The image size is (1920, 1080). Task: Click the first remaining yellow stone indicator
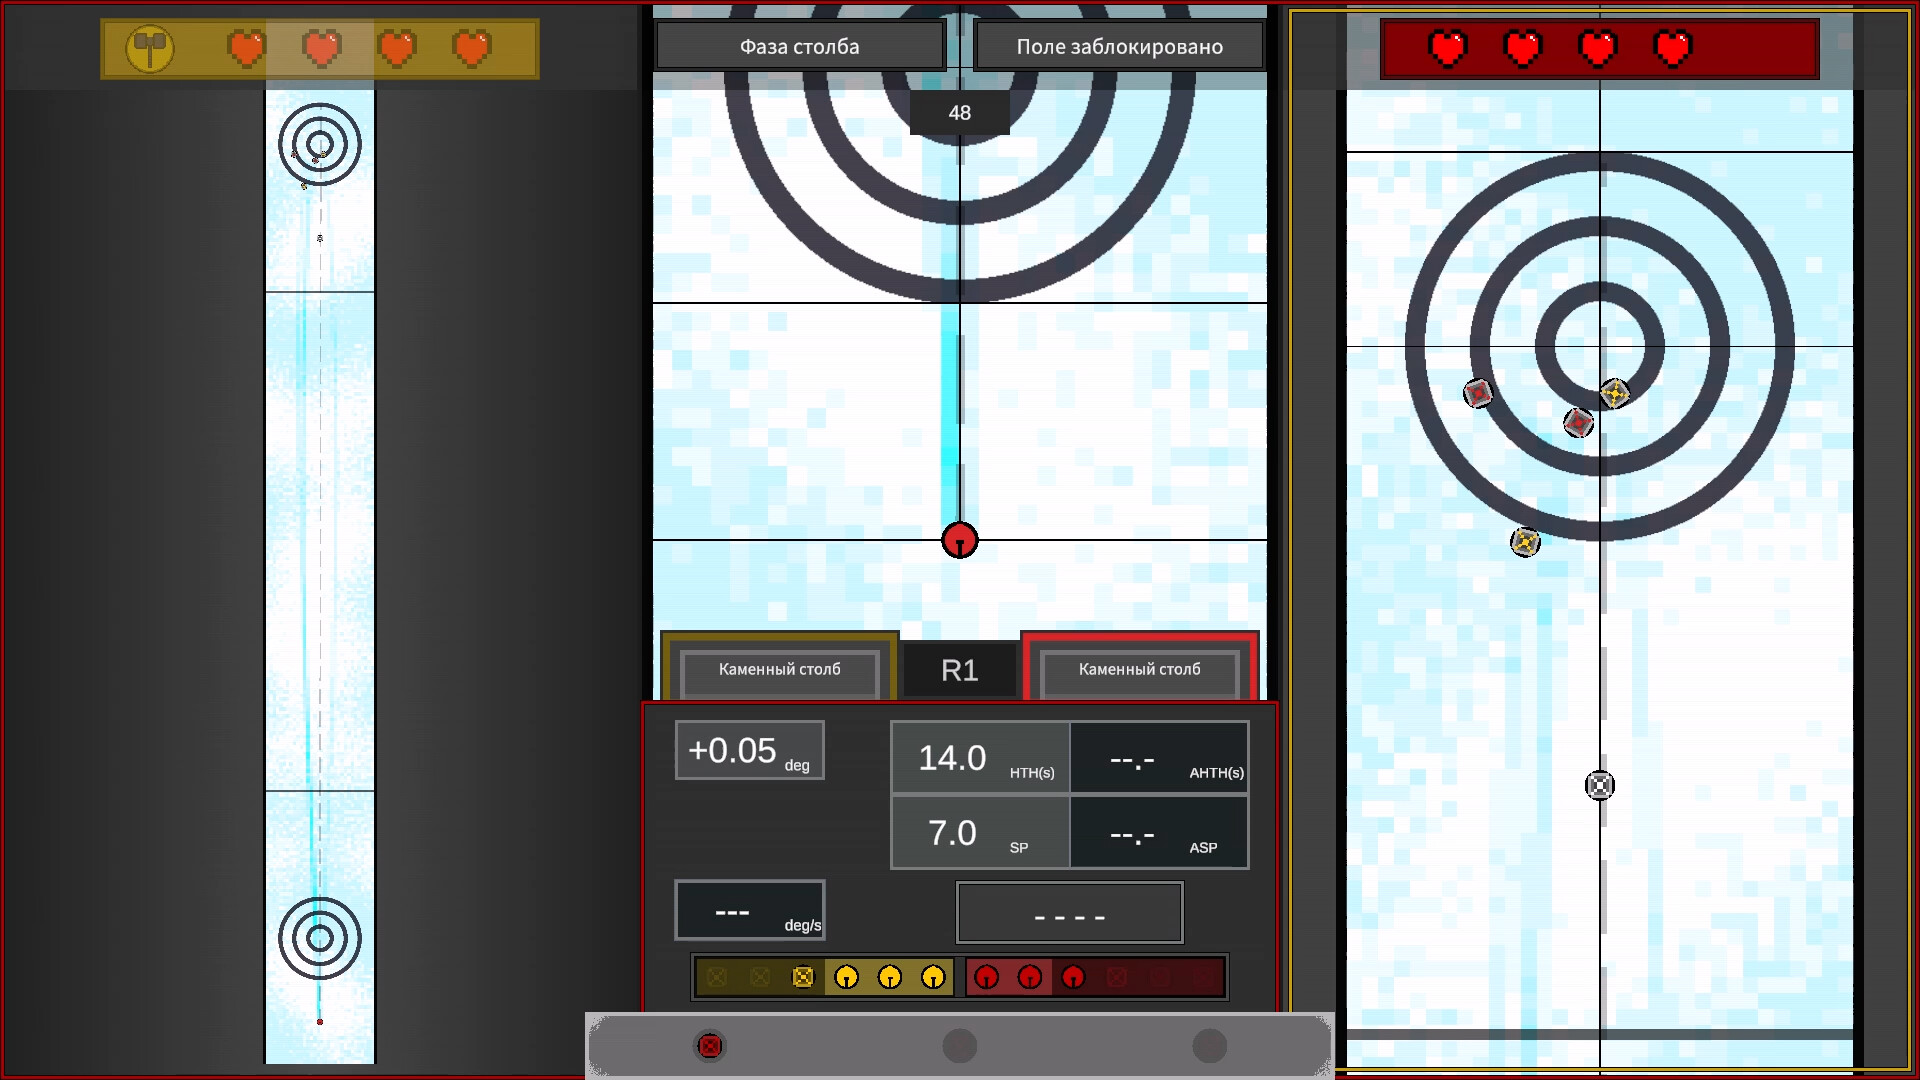pyautogui.click(x=846, y=977)
